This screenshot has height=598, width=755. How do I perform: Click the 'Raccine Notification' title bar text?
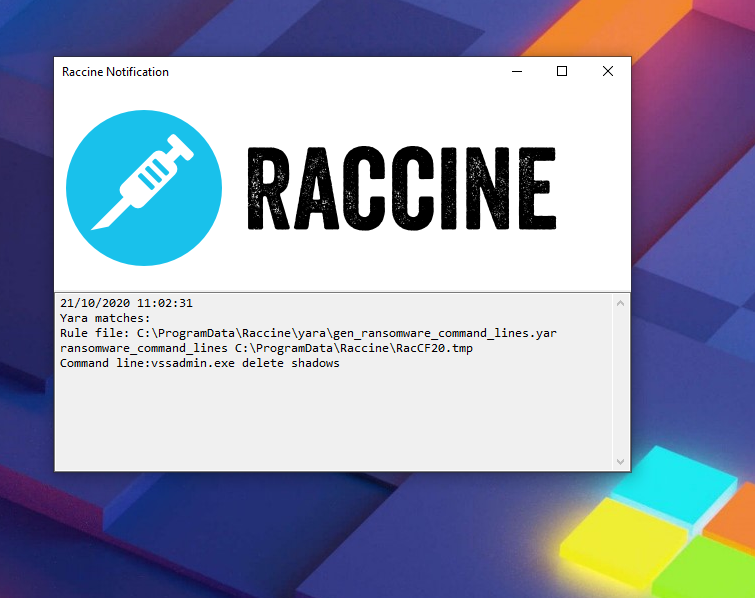click(x=115, y=72)
